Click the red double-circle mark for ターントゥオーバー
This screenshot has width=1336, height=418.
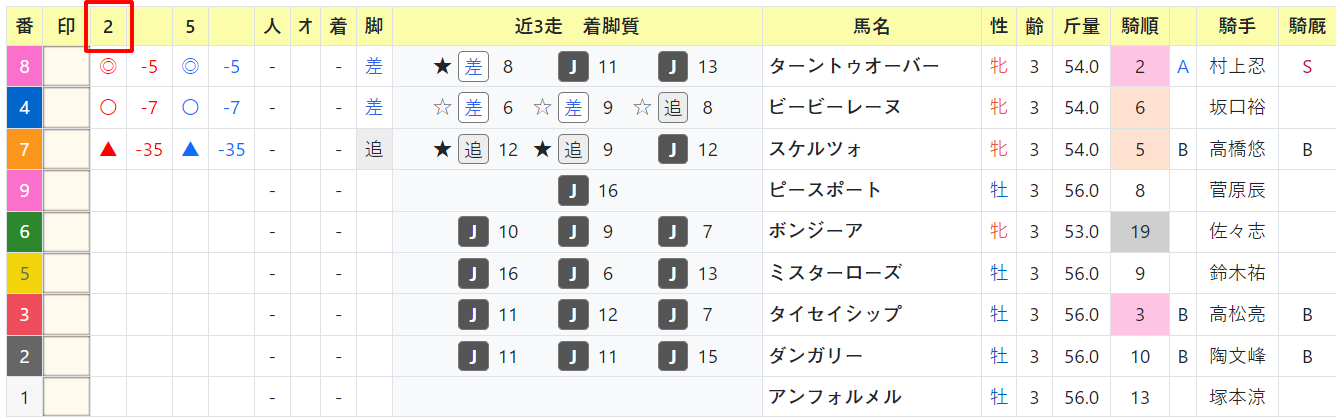(x=108, y=67)
